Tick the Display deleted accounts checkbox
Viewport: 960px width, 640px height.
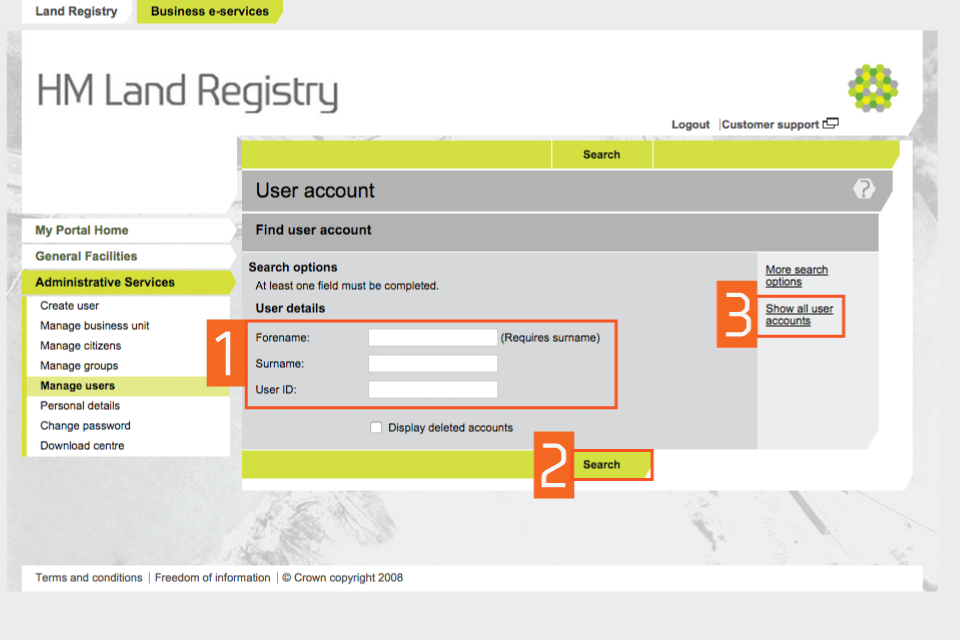(376, 428)
